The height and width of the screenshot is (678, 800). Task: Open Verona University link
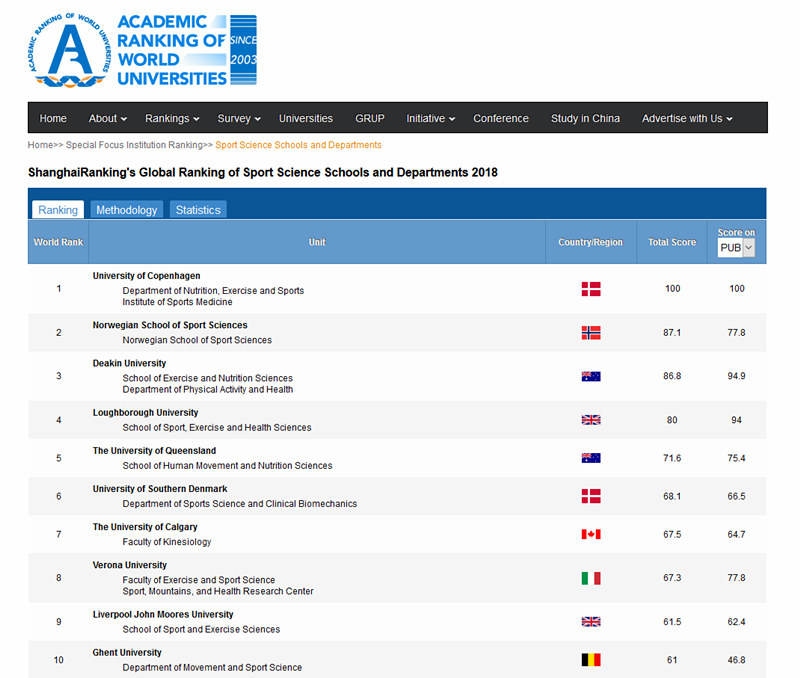click(x=130, y=565)
